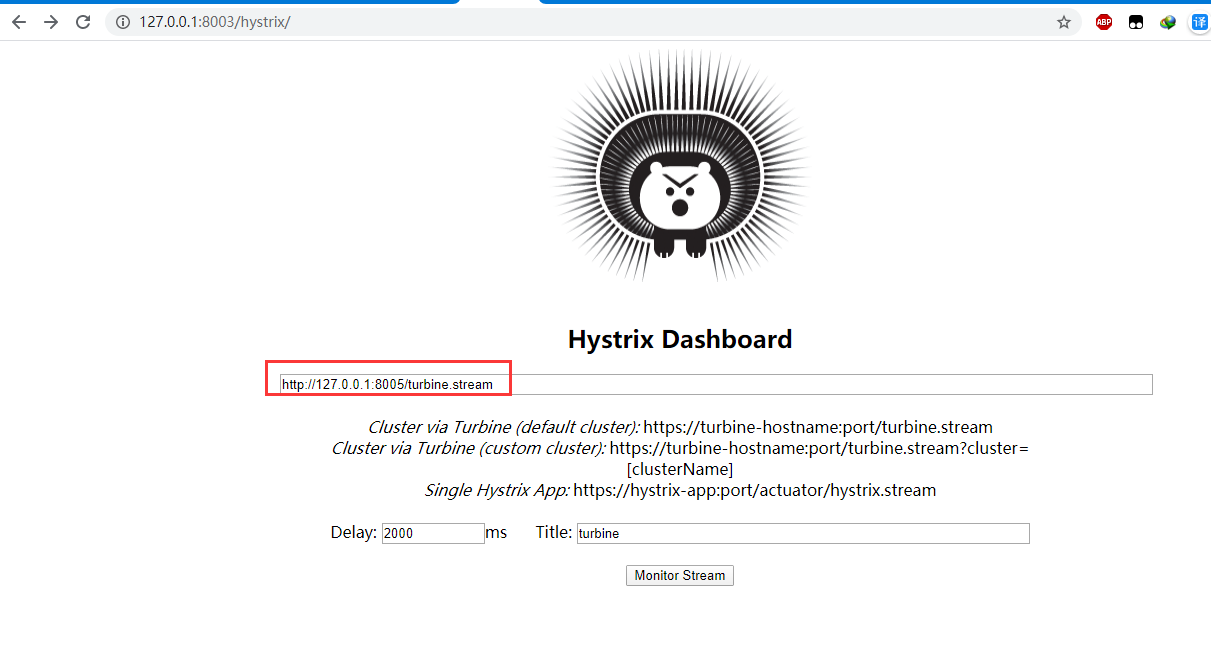View site information icon in address bar
The width and height of the screenshot is (1211, 656).
click(x=122, y=22)
